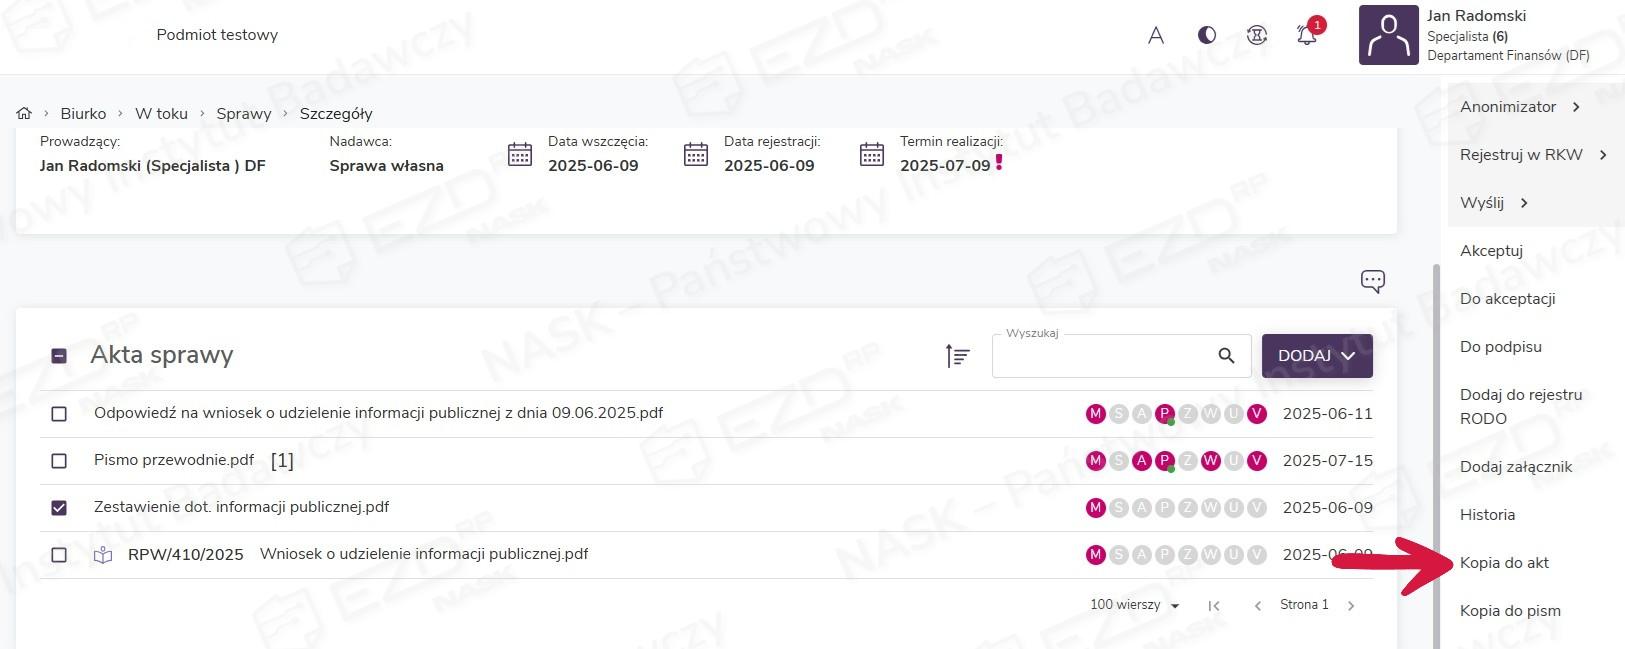Select Kopia do akt from the side menu
1625x649 pixels.
point(1504,563)
